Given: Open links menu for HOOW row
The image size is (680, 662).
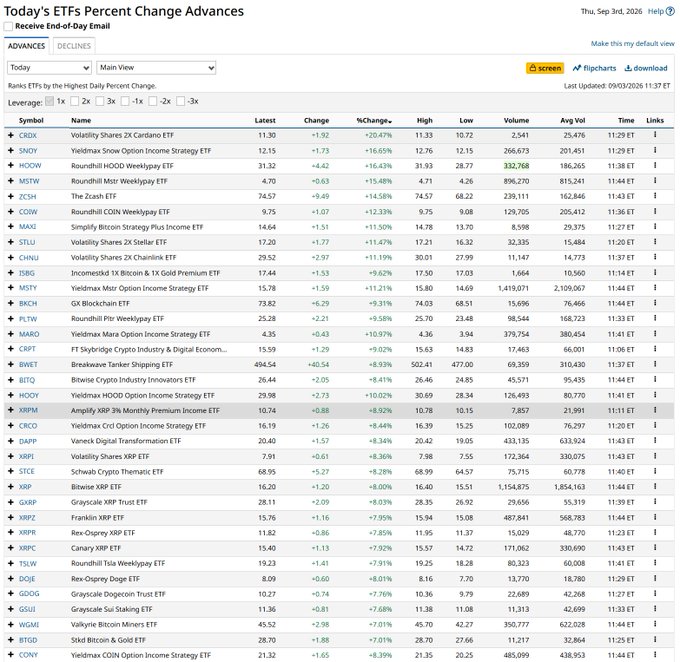Looking at the screenshot, I should coord(655,165).
